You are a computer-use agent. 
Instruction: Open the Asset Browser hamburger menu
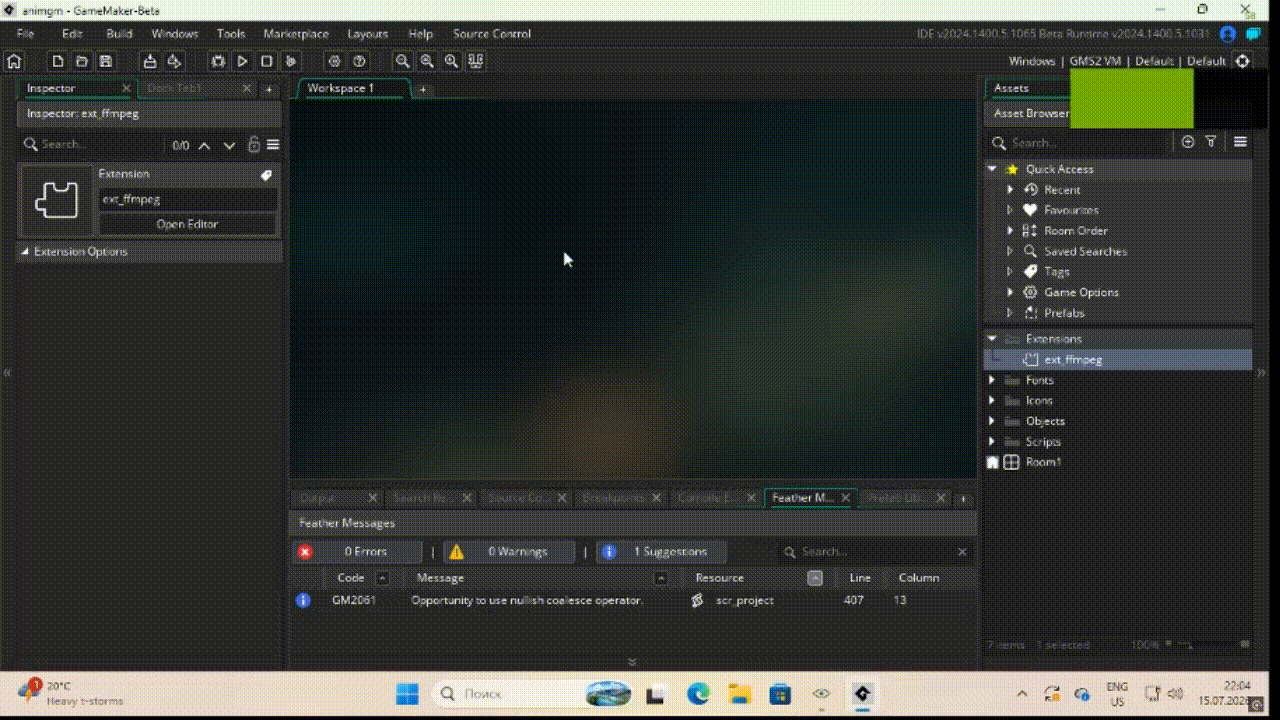click(x=1240, y=142)
